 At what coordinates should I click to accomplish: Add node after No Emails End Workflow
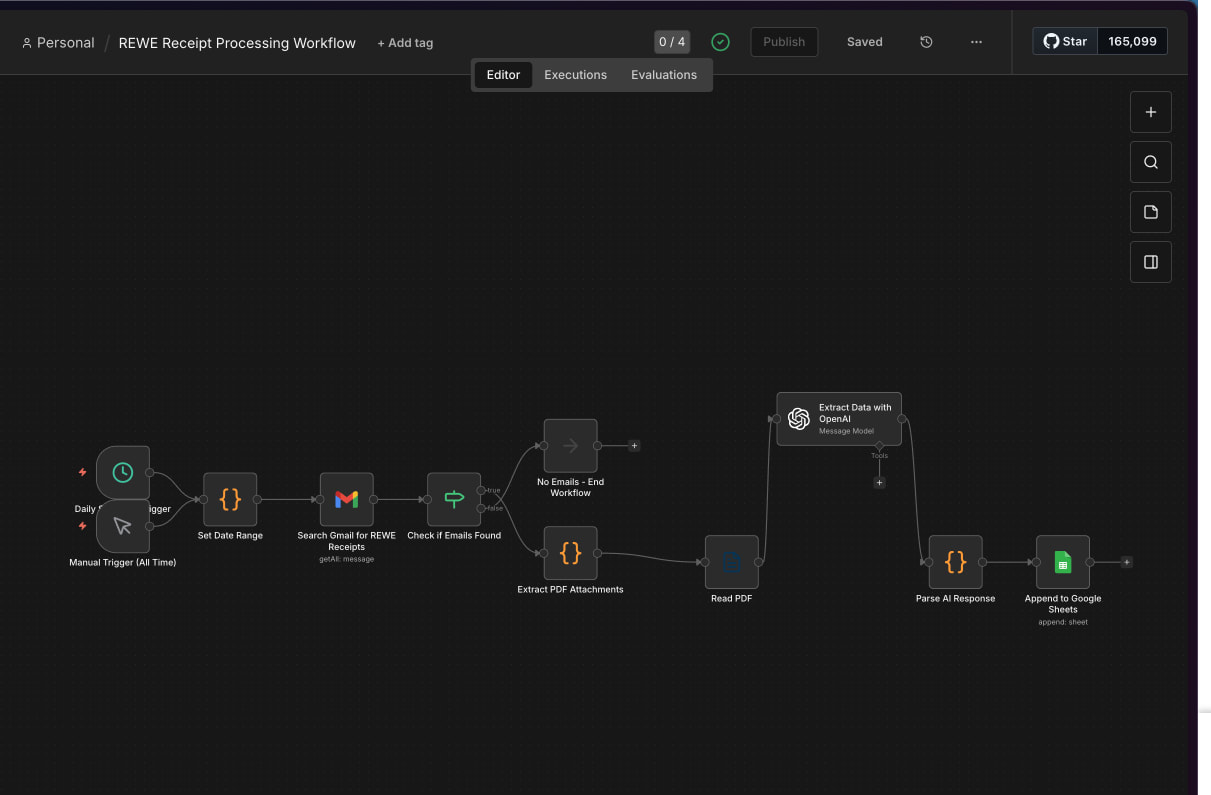point(634,446)
